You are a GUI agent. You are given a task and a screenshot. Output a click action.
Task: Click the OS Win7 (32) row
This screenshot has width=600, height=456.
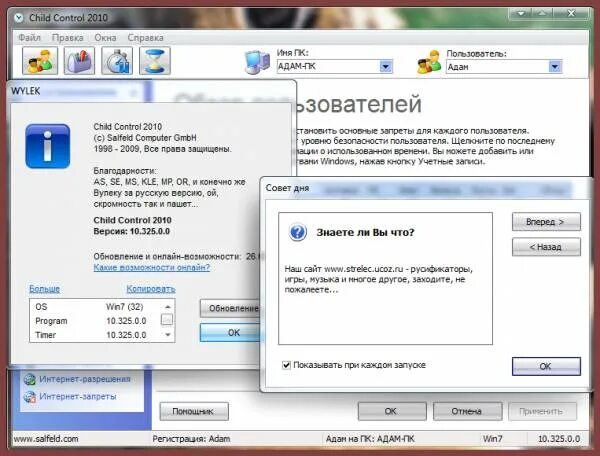tap(96, 306)
